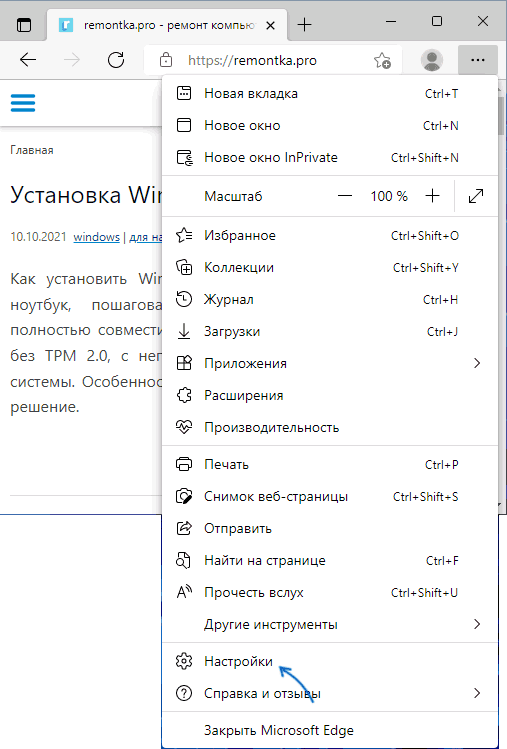507x749 pixels.
Task: Click the Favorites star icon in the menu
Action: click(x=184, y=235)
